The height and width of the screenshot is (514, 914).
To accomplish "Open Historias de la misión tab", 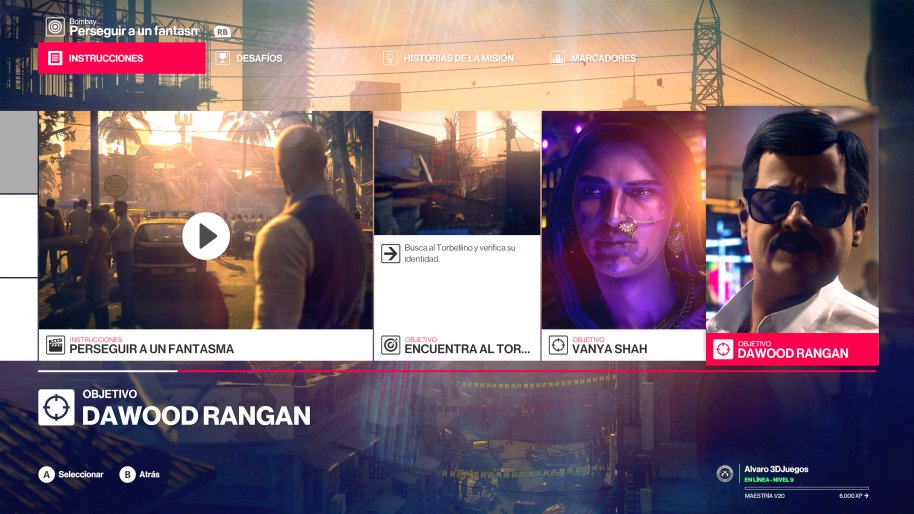I will (x=448, y=58).
